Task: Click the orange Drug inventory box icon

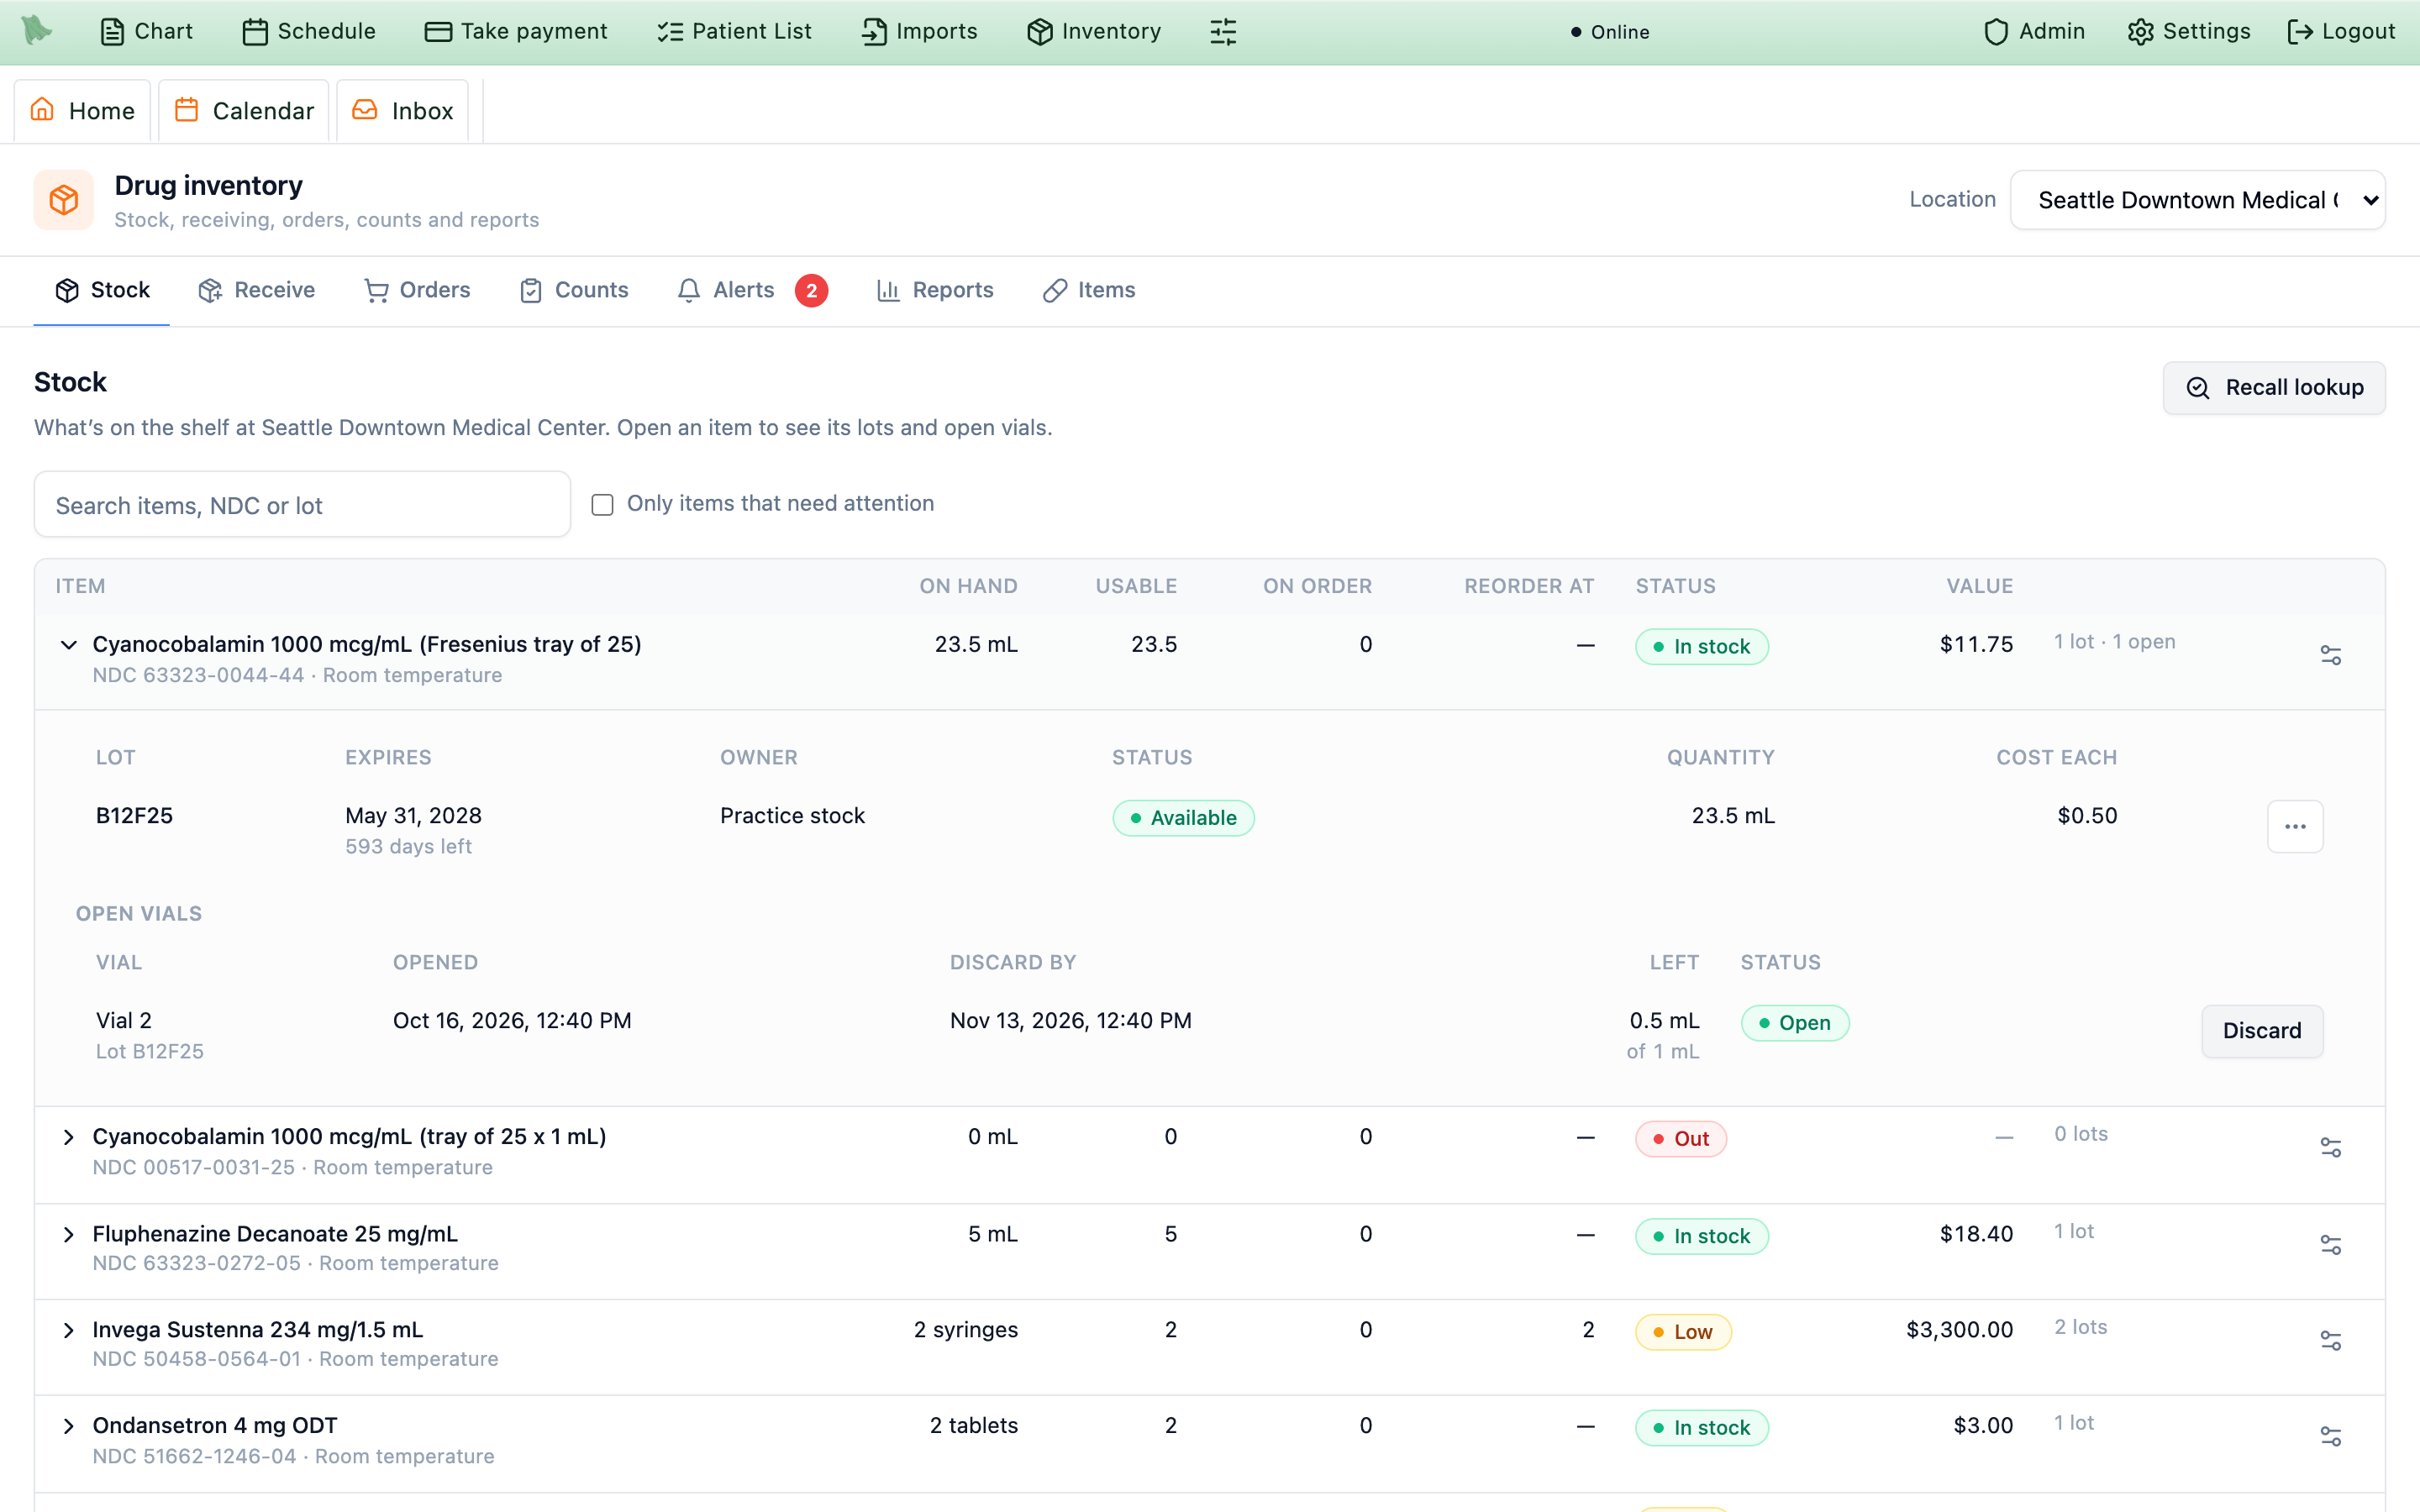Action: click(64, 200)
